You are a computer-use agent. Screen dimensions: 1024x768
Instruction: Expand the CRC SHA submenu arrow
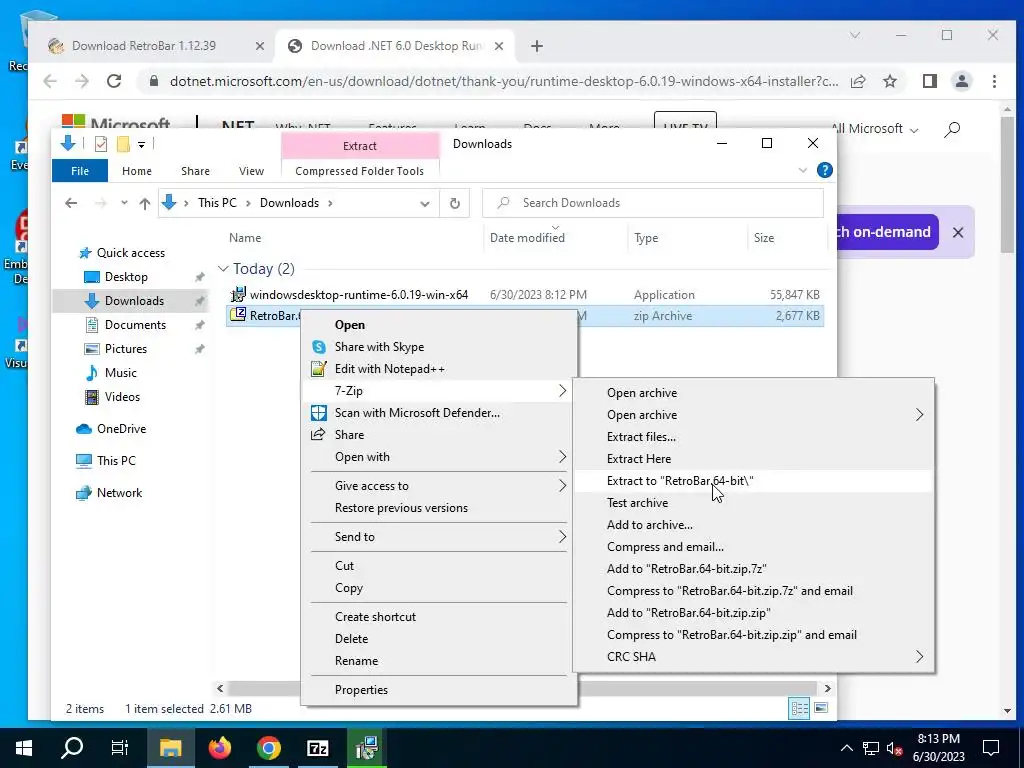click(x=920, y=656)
